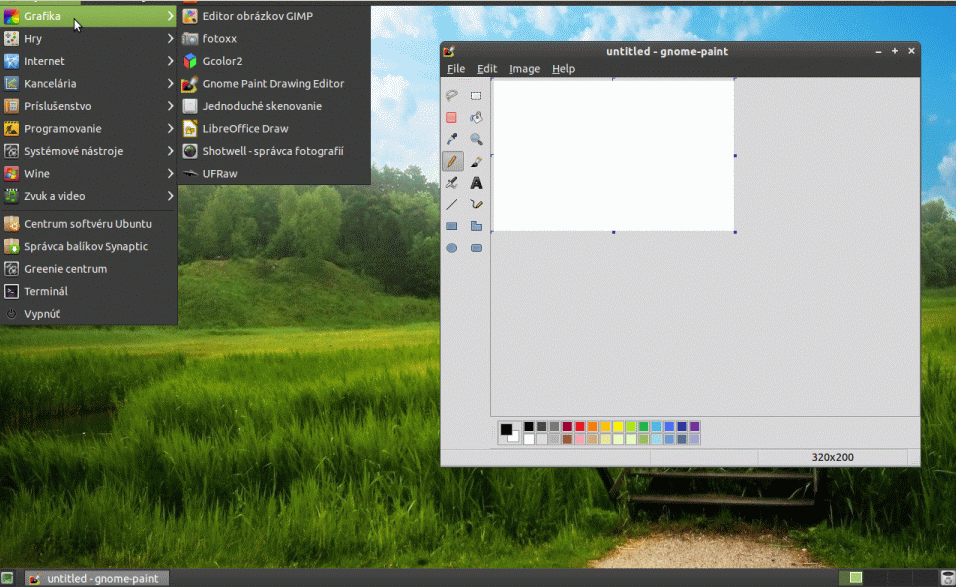This screenshot has height=588, width=956.
Task: Launch UFRaw from the submenu
Action: tap(274, 174)
